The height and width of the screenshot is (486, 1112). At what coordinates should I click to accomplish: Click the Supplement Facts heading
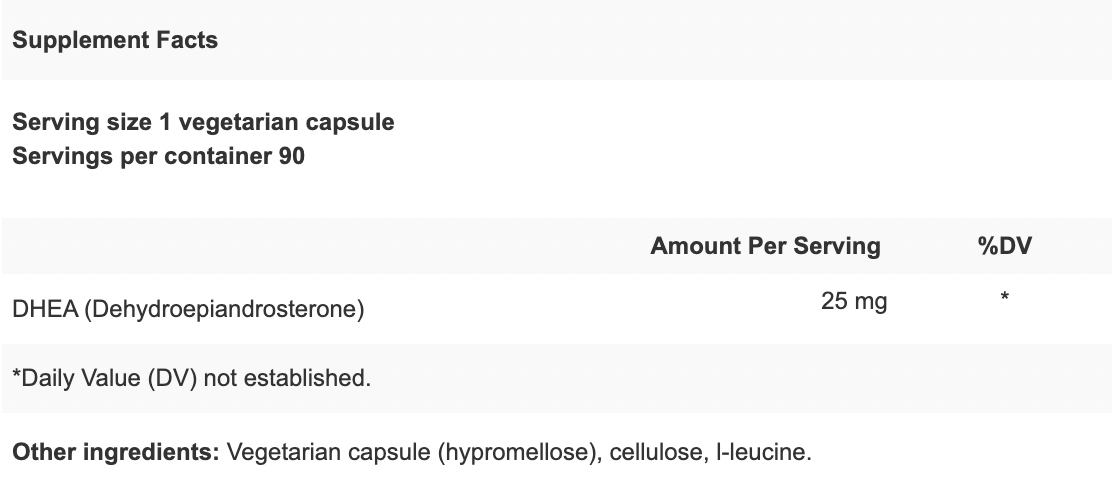click(115, 40)
